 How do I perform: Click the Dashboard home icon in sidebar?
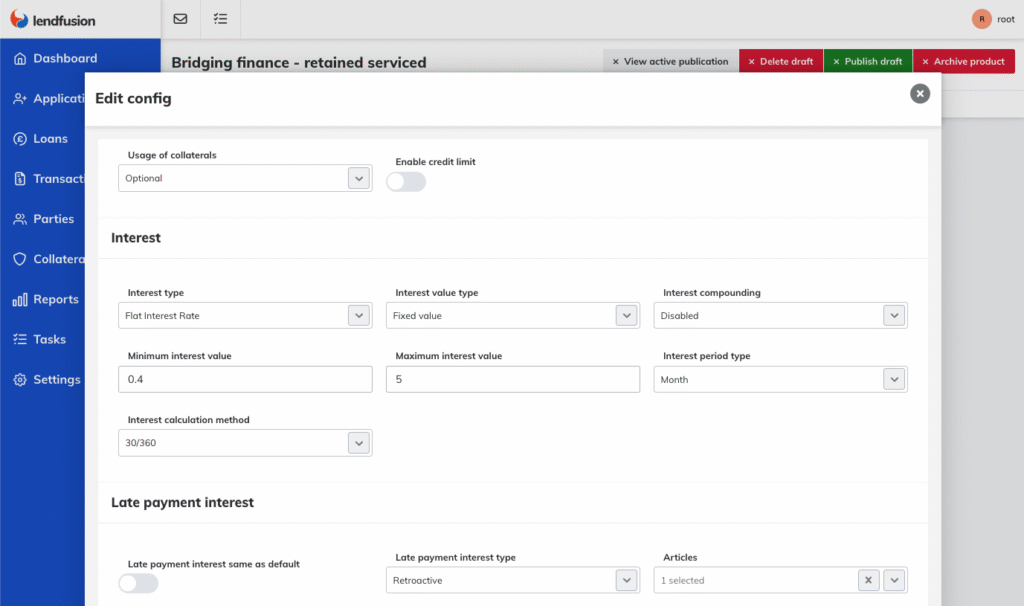click(20, 59)
